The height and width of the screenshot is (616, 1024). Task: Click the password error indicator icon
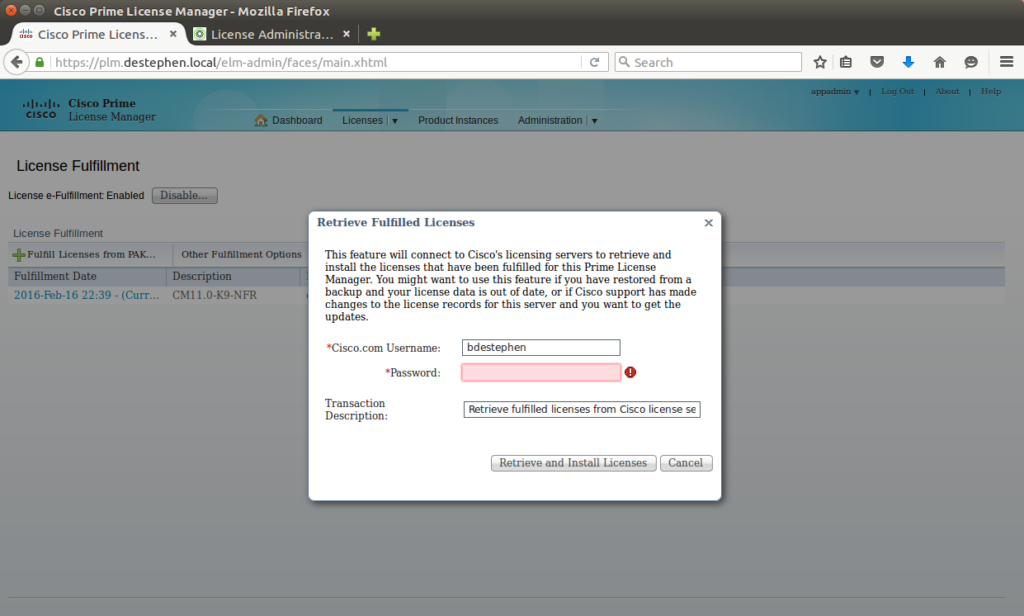(x=630, y=372)
